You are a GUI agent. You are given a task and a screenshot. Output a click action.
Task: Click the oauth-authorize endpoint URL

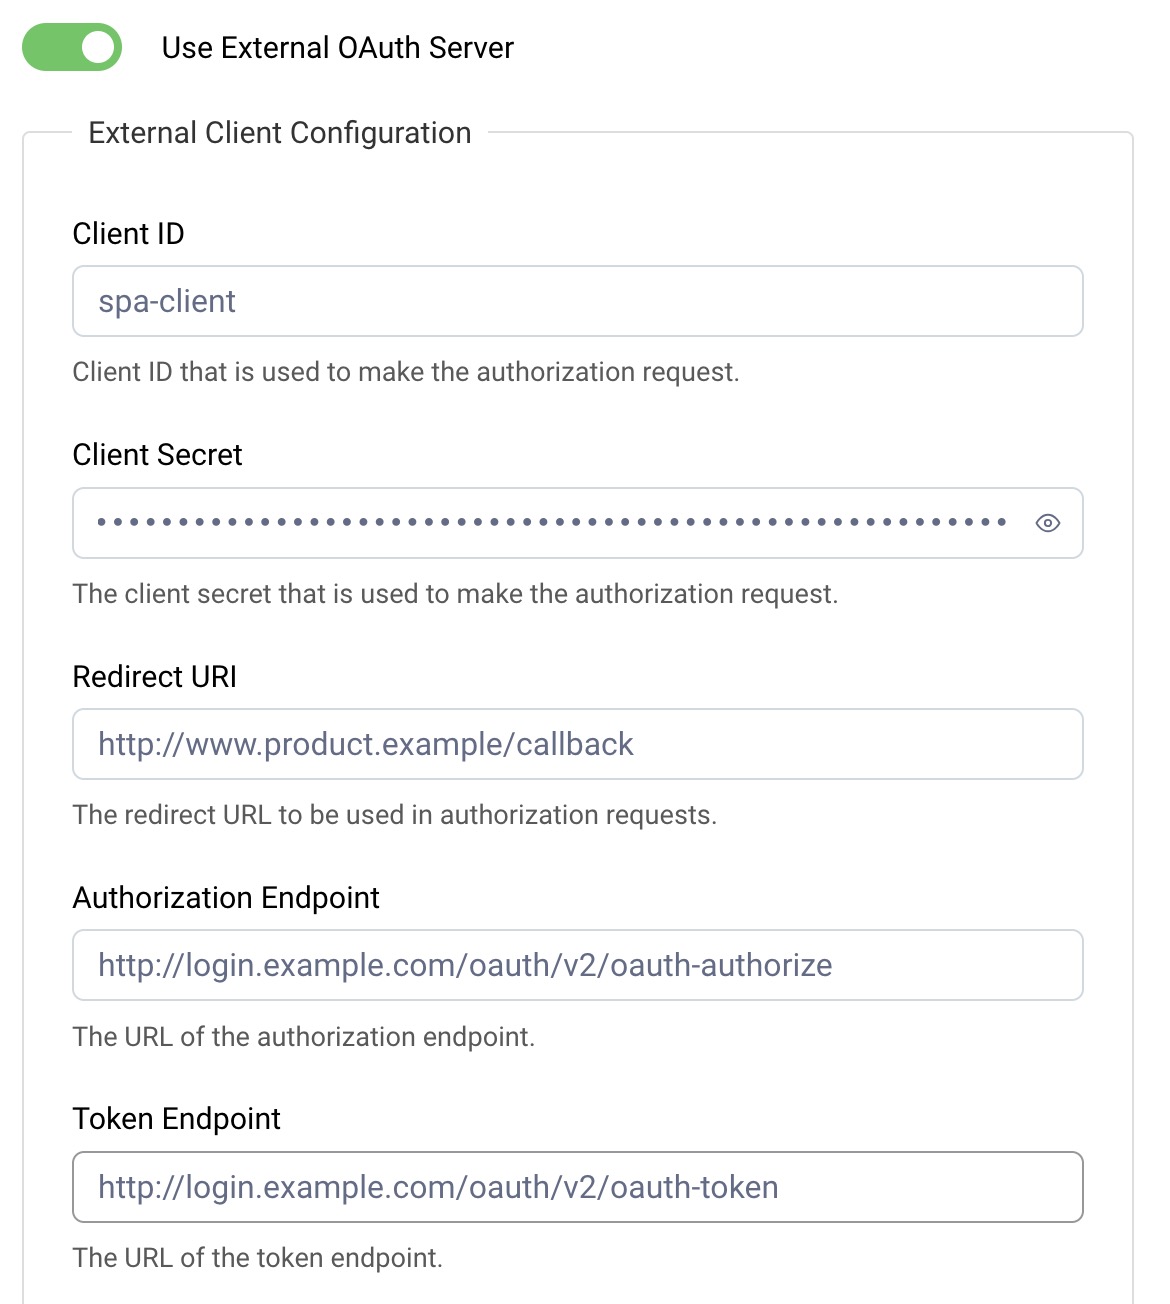[464, 965]
